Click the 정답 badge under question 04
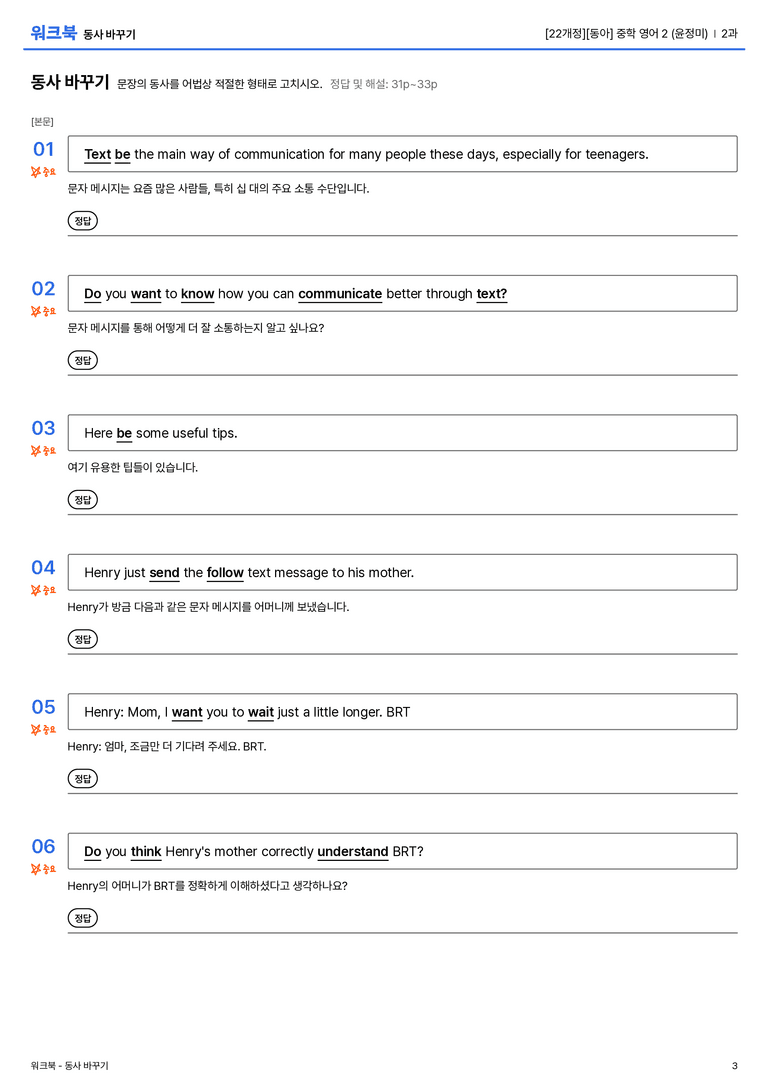This screenshot has width=768, height=1087. click(82, 639)
